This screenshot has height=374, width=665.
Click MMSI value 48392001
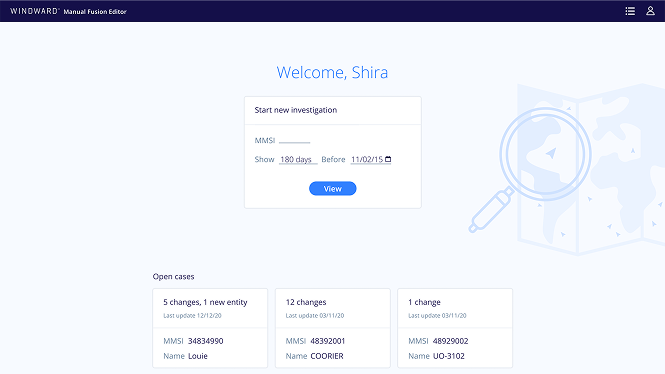coord(328,341)
